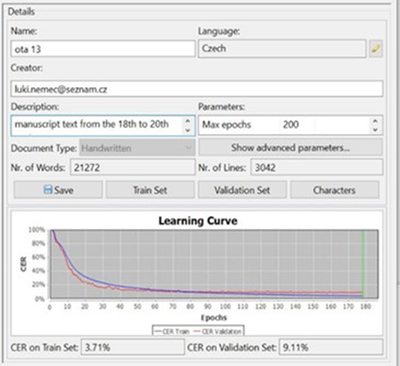Click Show advanced parameters button
This screenshot has width=400, height=366.
pyautogui.click(x=291, y=148)
